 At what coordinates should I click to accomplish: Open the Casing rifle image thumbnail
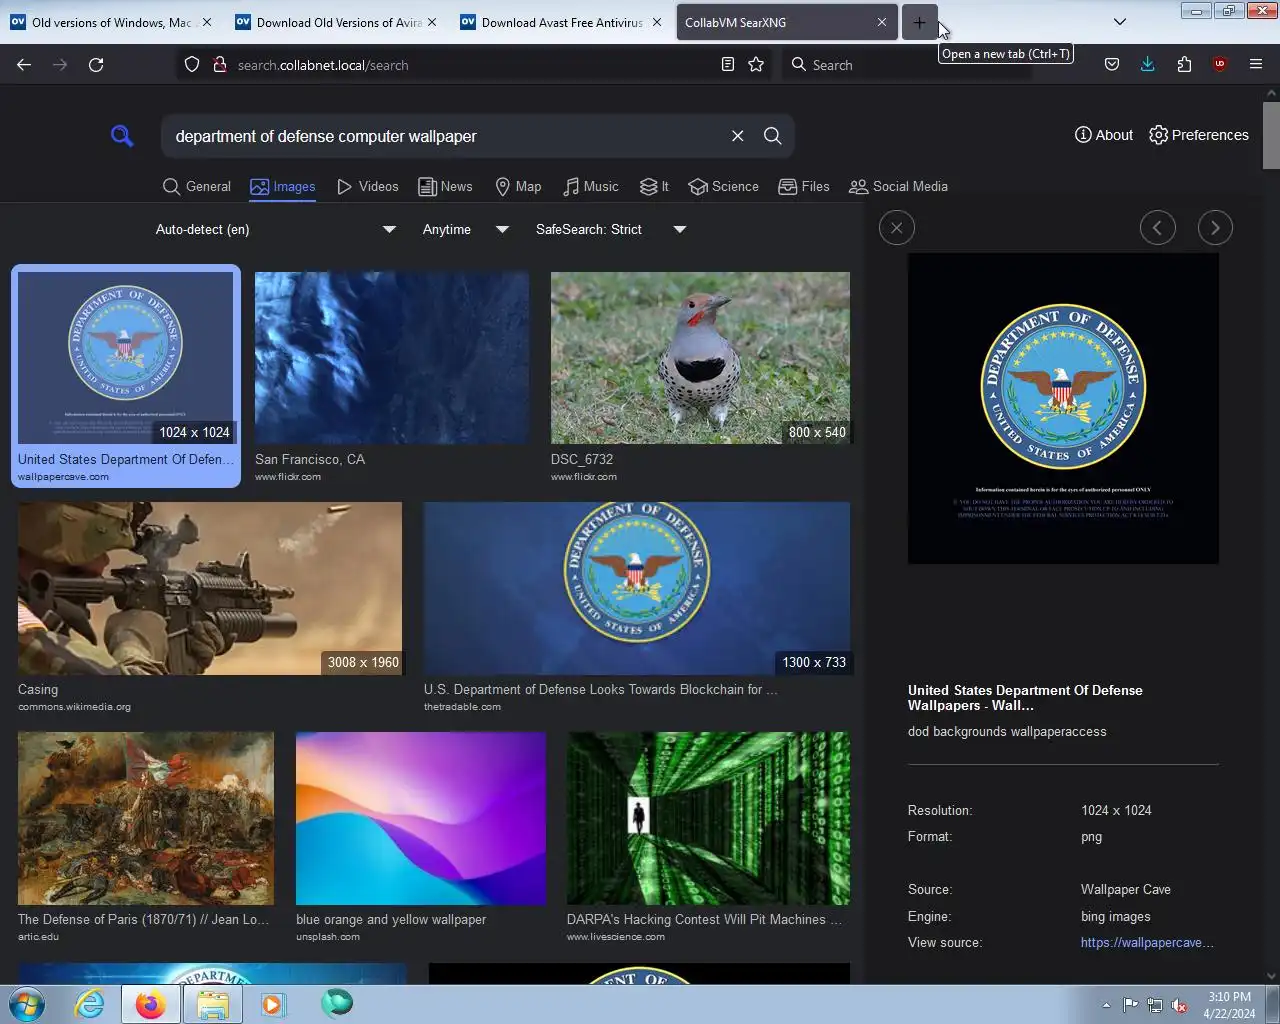coord(210,588)
